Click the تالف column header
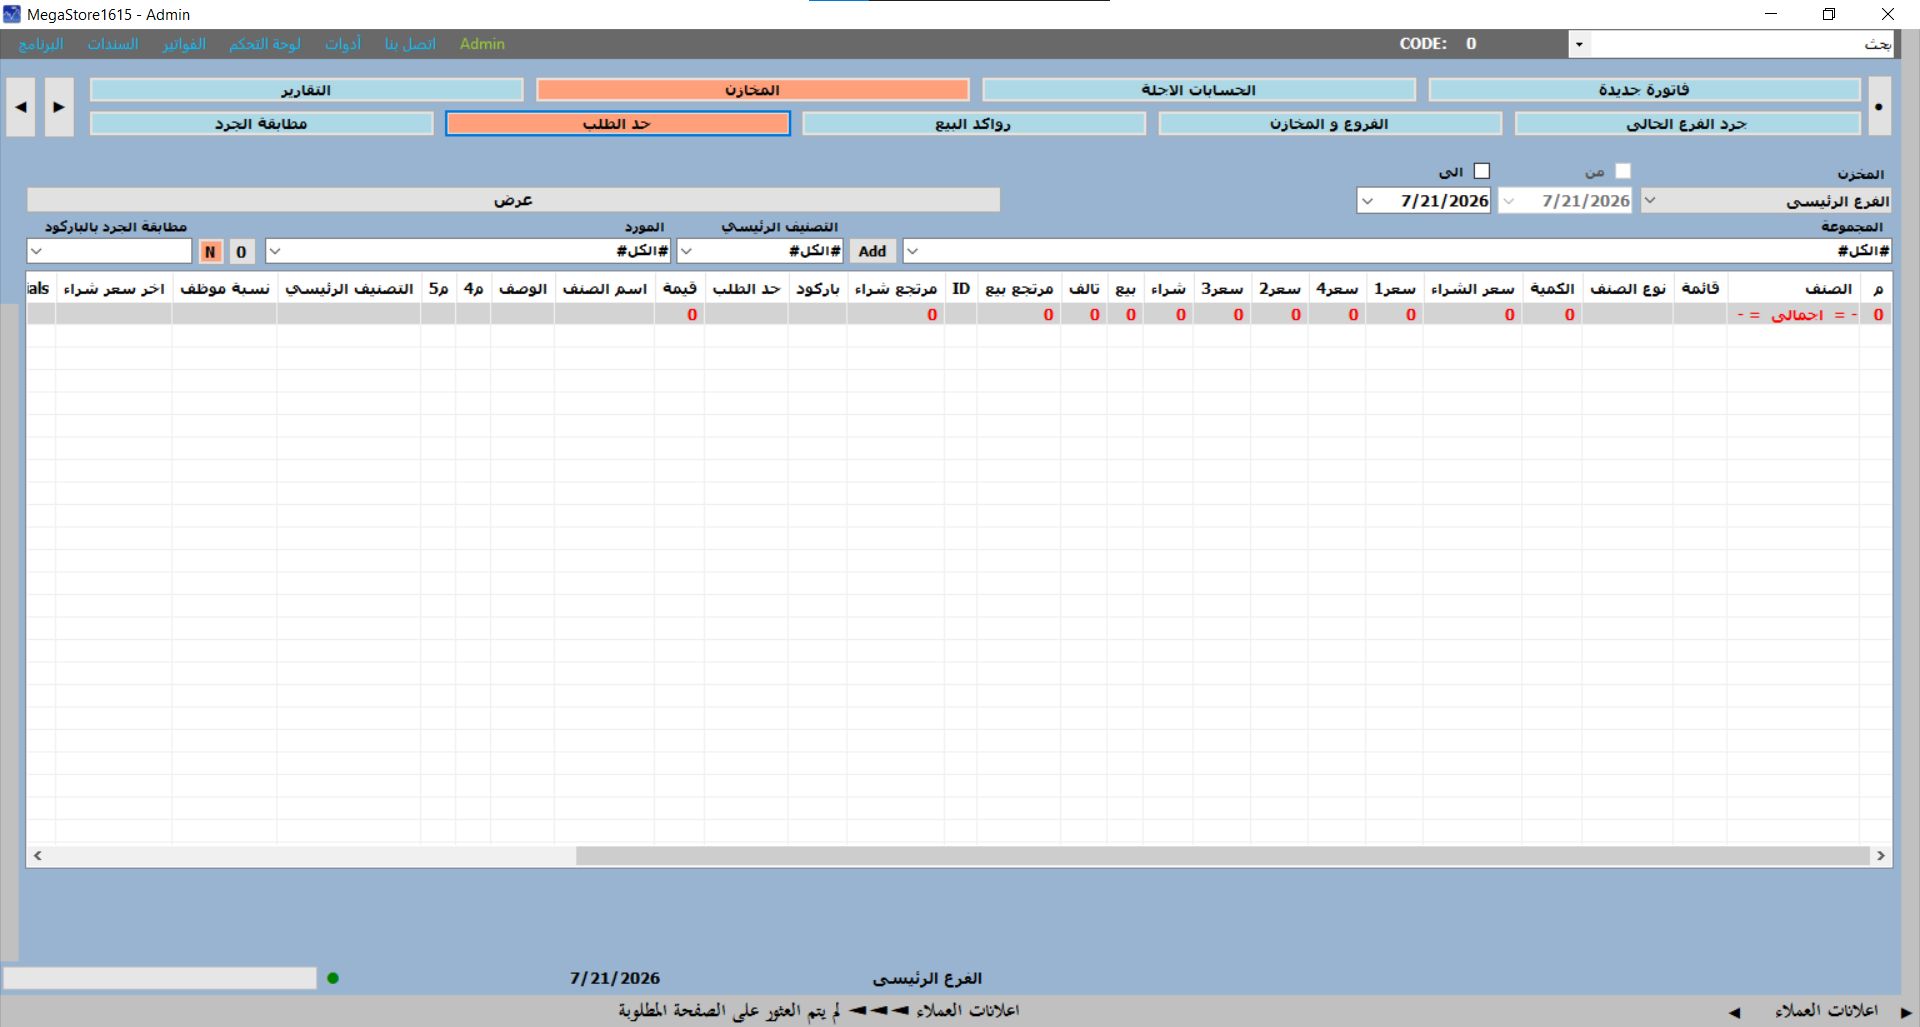Viewport: 1920px width, 1027px height. (x=1084, y=289)
